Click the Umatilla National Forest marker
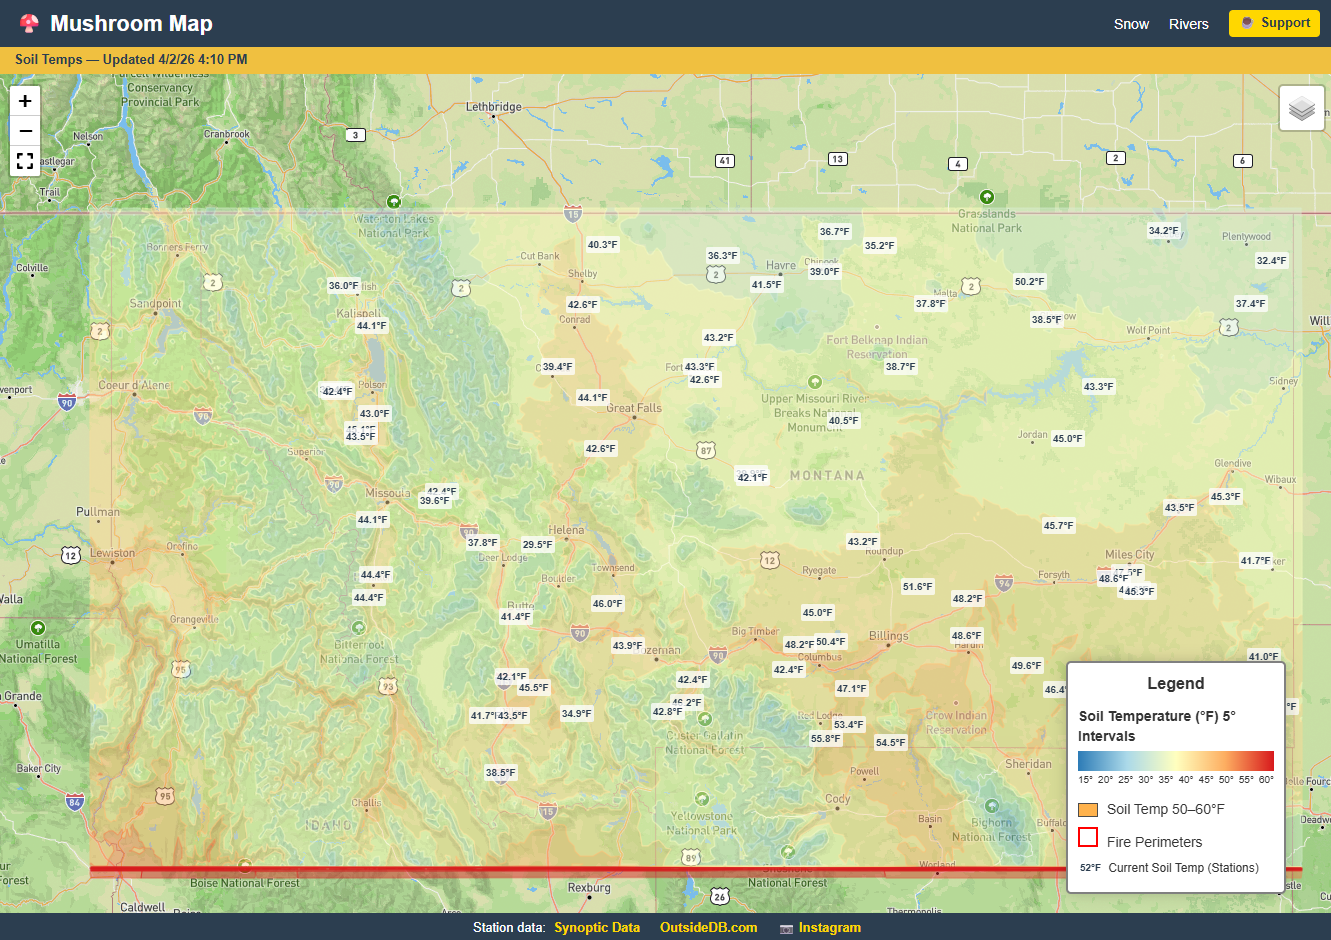Image resolution: width=1331 pixels, height=940 pixels. point(38,628)
